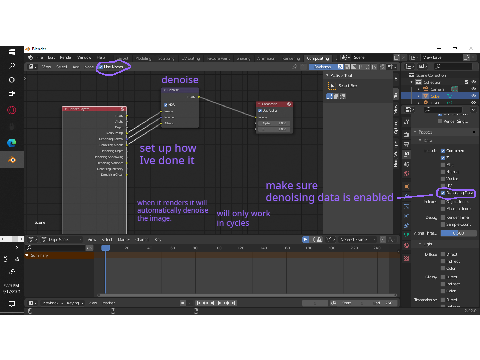Click the Light object icon in outliner
This screenshot has height=360, width=480.
[426, 103]
